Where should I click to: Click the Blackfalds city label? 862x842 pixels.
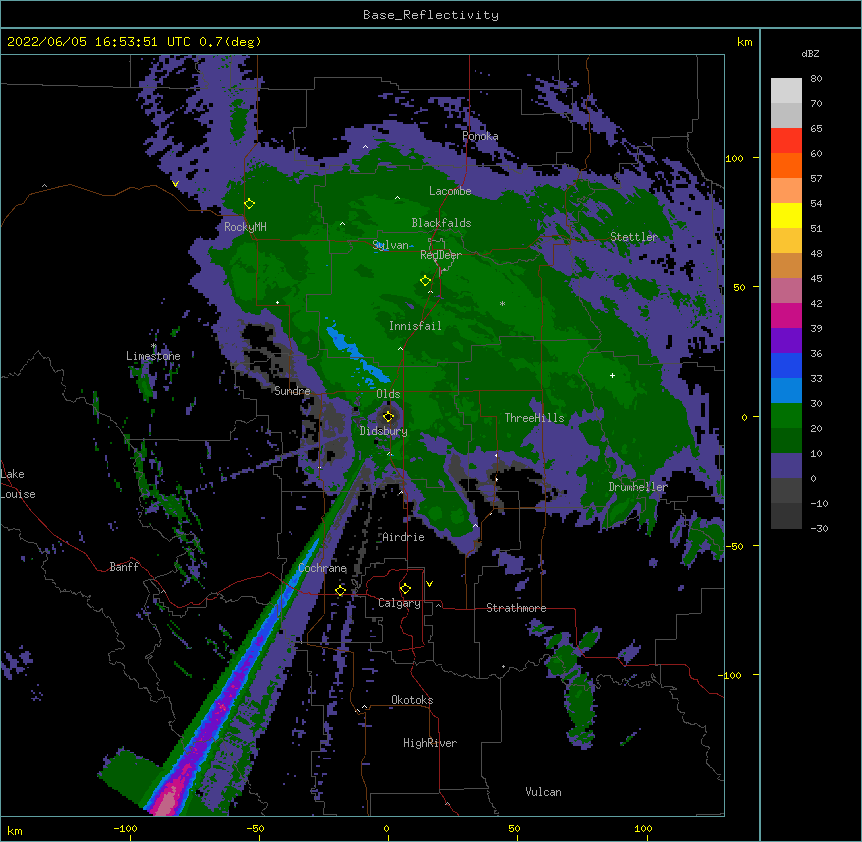point(441,223)
